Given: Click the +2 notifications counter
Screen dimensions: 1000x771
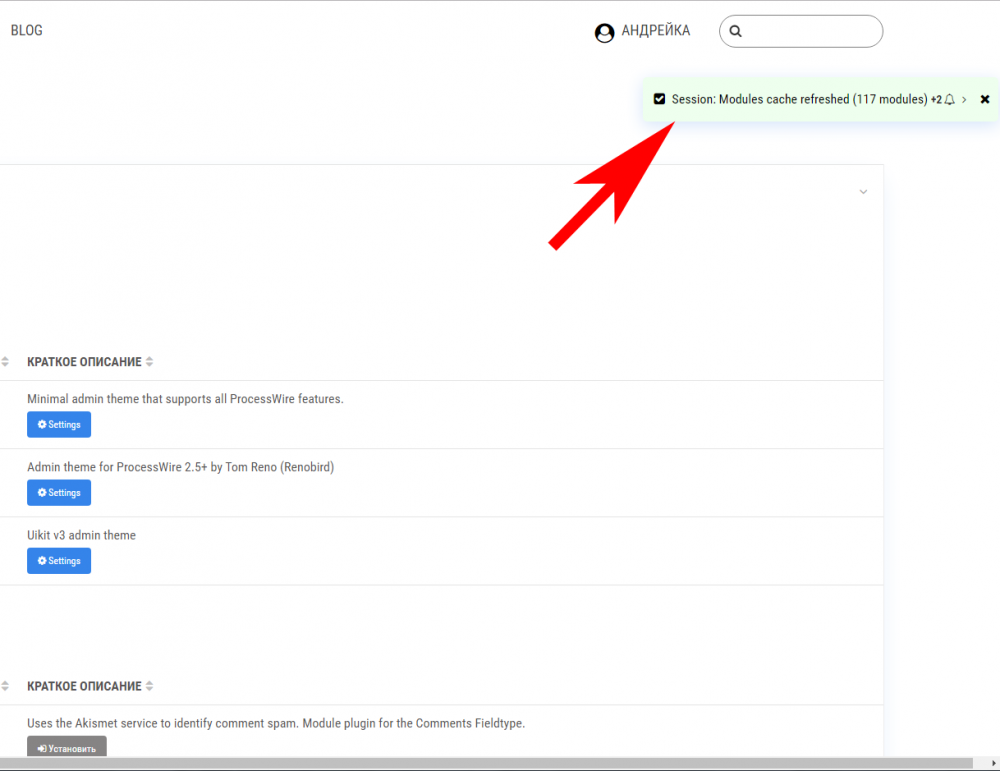Looking at the screenshot, I should (936, 100).
